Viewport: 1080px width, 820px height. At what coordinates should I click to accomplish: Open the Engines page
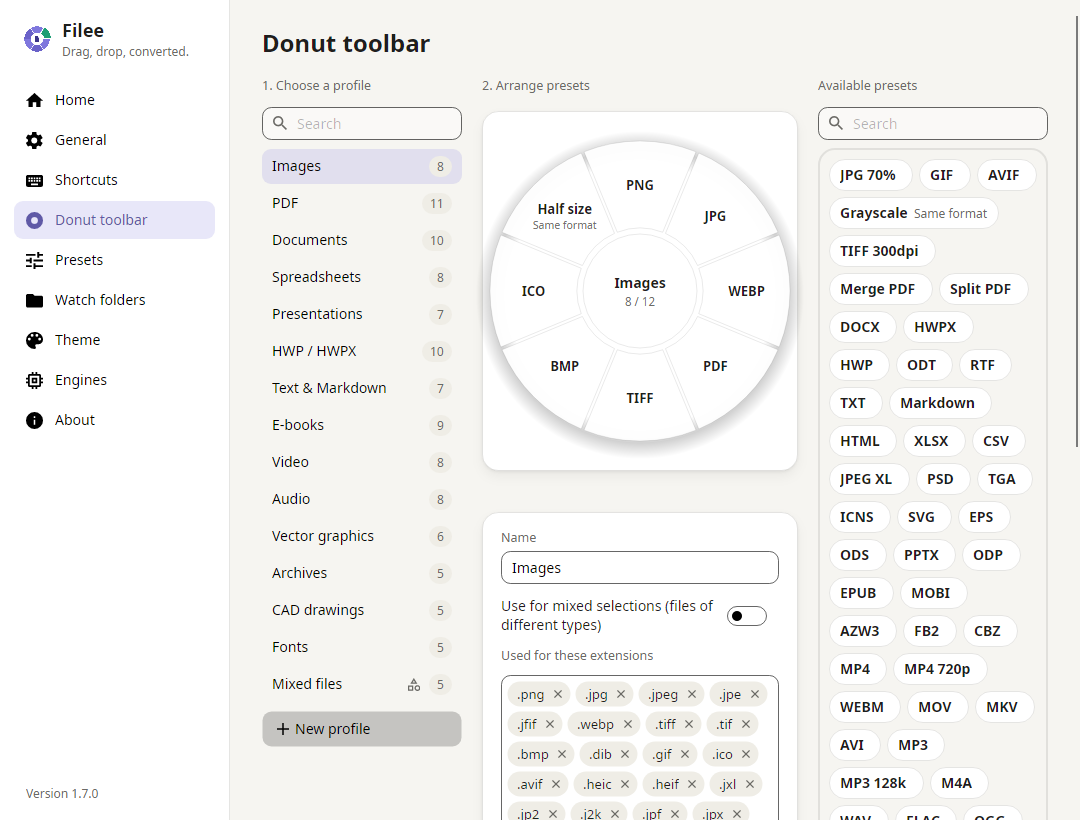click(x=114, y=380)
